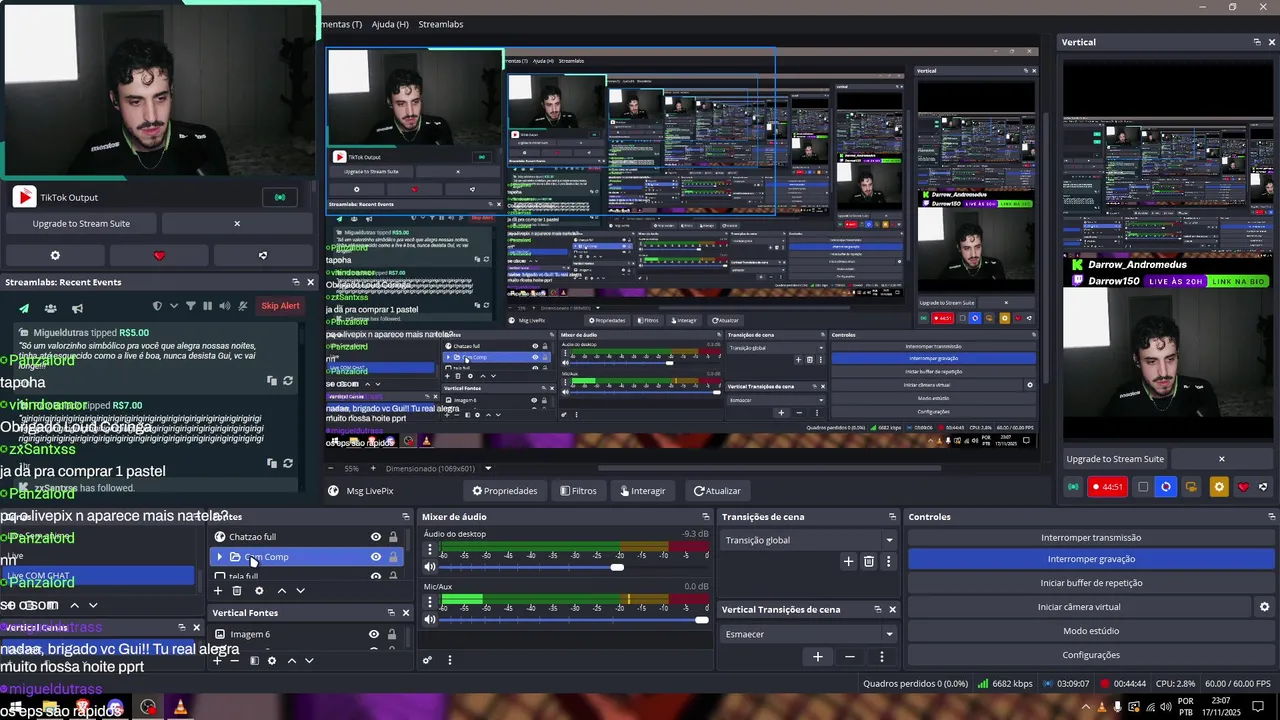Image resolution: width=1280 pixels, height=720 pixels.
Task: Add a vertical scene transition
Action: click(817, 657)
